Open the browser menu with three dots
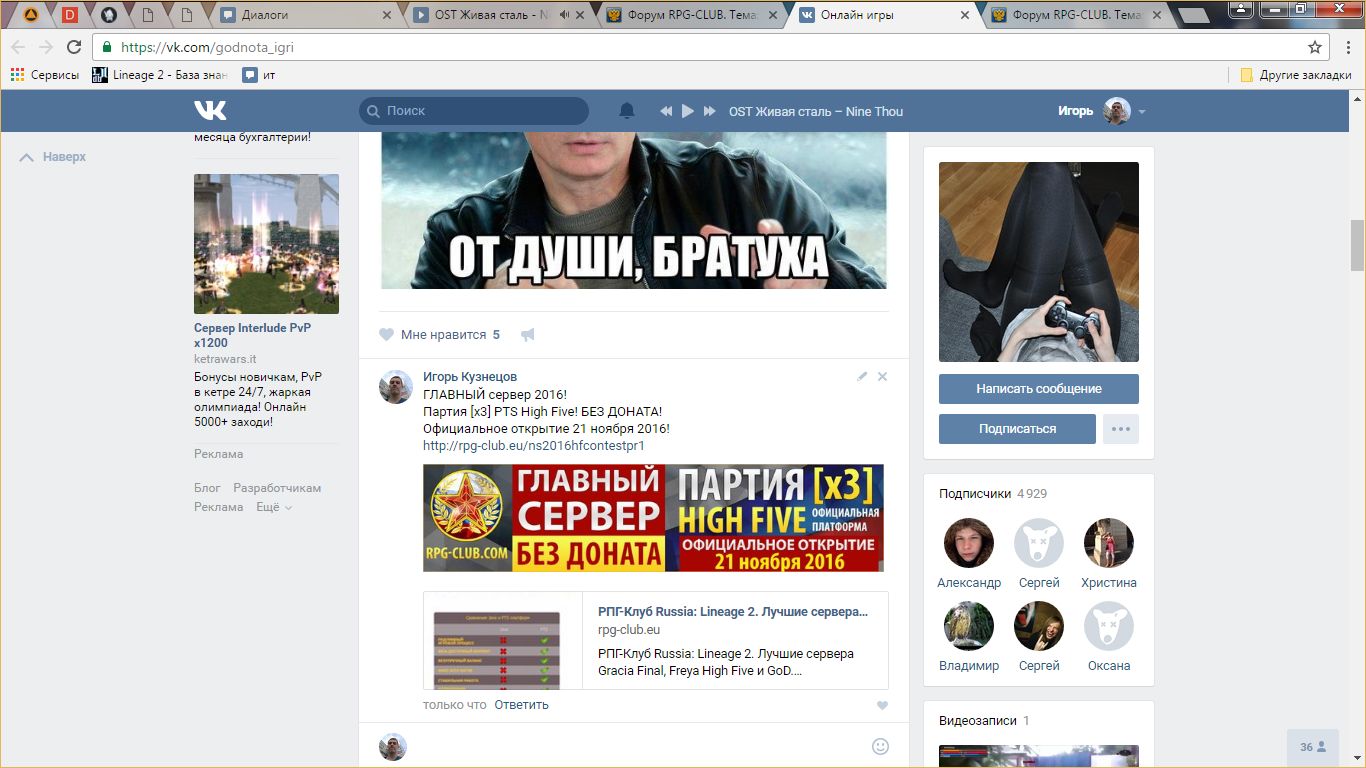The width and height of the screenshot is (1366, 768). click(1347, 47)
